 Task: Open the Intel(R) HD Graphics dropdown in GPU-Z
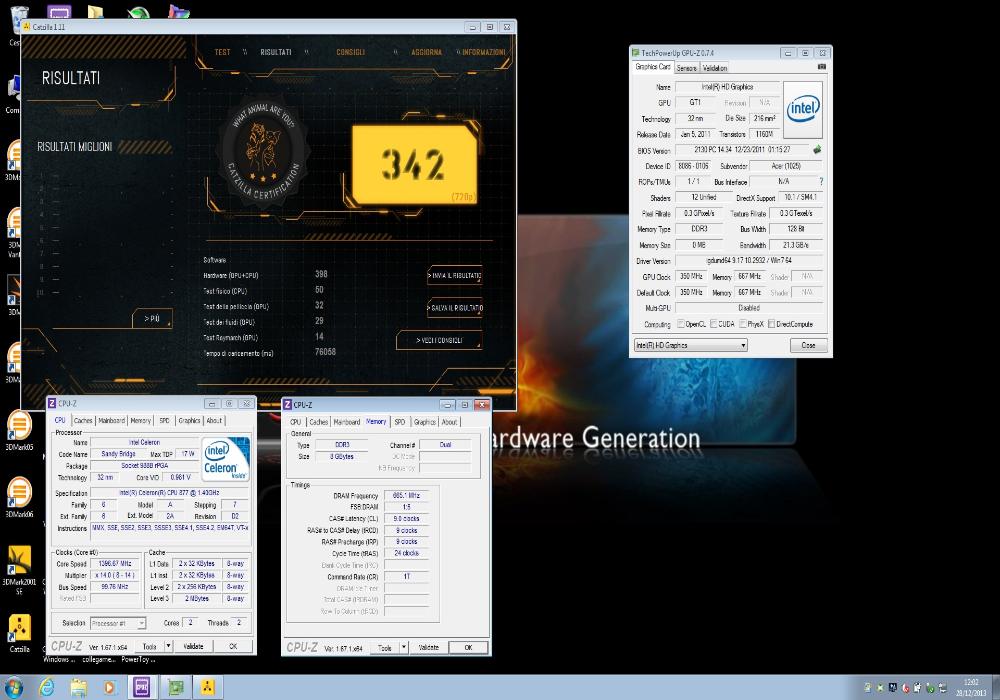tap(691, 345)
